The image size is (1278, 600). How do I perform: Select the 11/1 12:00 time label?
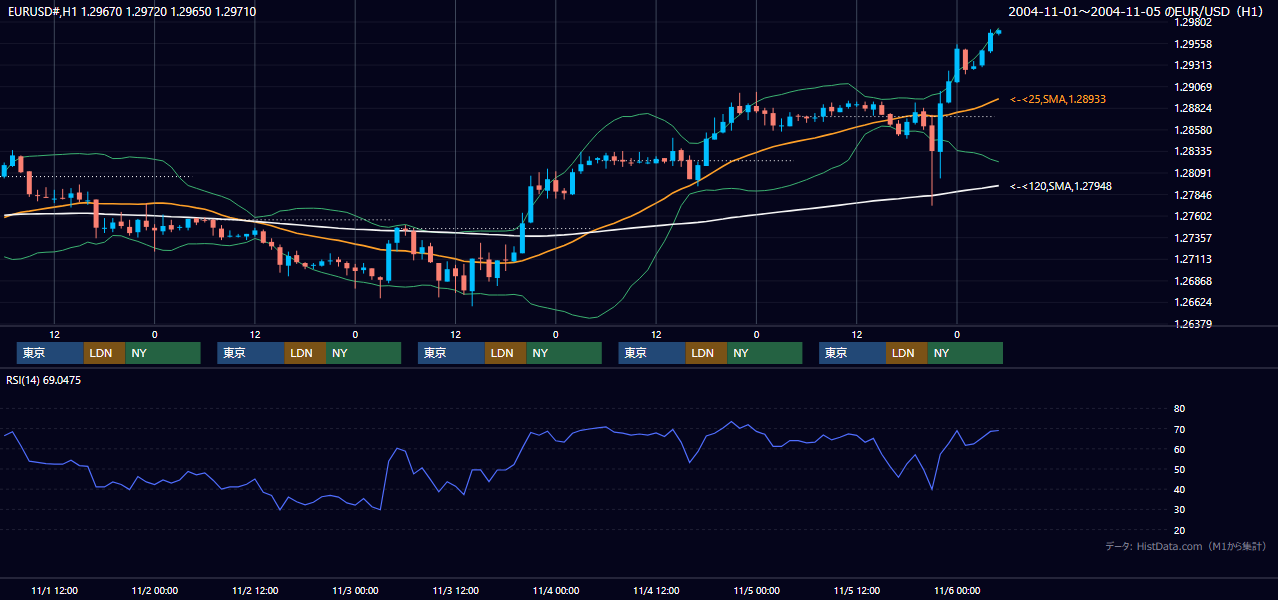click(54, 590)
